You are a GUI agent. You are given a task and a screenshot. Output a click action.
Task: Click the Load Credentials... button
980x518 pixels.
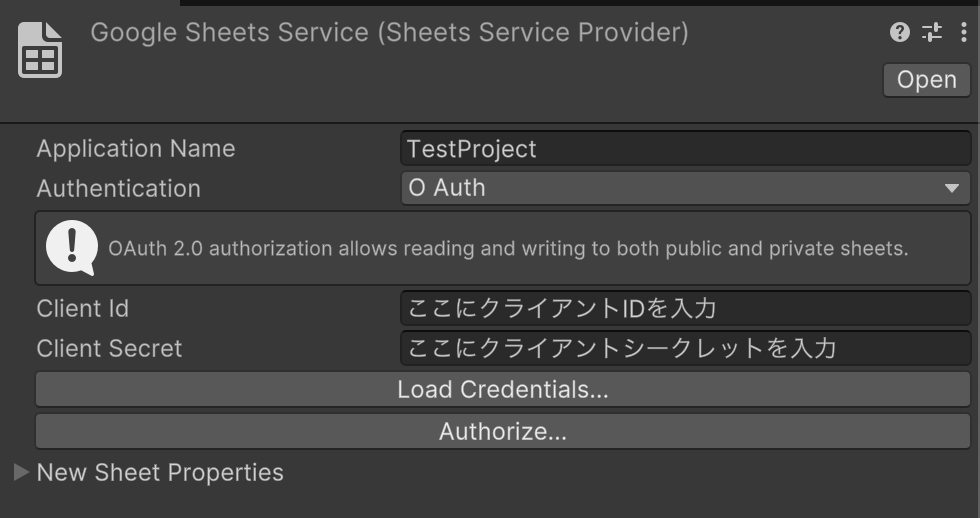[x=502, y=389]
